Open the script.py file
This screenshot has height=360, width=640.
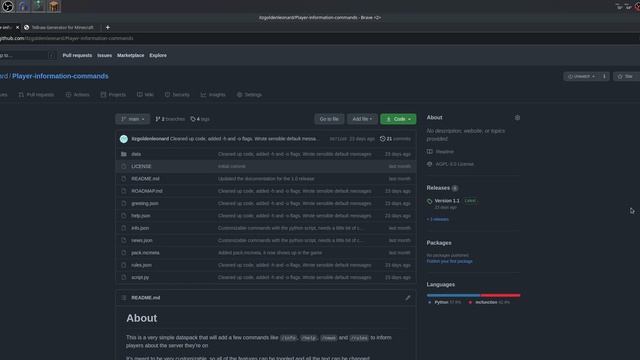click(x=140, y=277)
